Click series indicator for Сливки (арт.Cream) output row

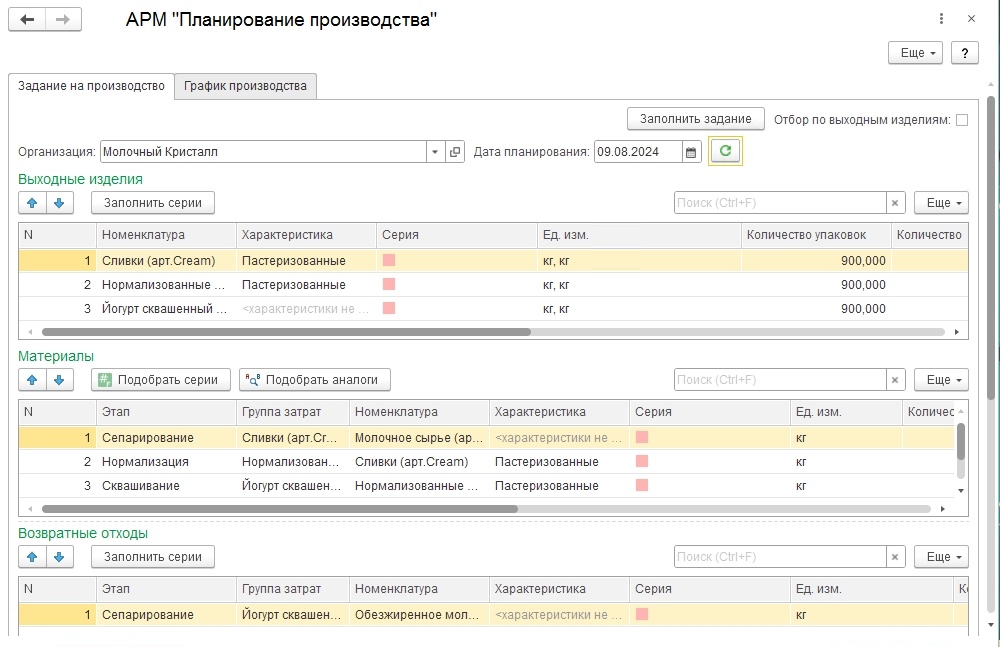pyautogui.click(x=389, y=260)
